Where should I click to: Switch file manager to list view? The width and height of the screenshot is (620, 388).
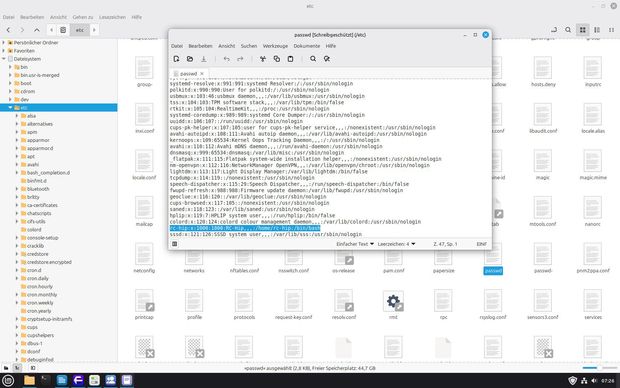(597, 30)
